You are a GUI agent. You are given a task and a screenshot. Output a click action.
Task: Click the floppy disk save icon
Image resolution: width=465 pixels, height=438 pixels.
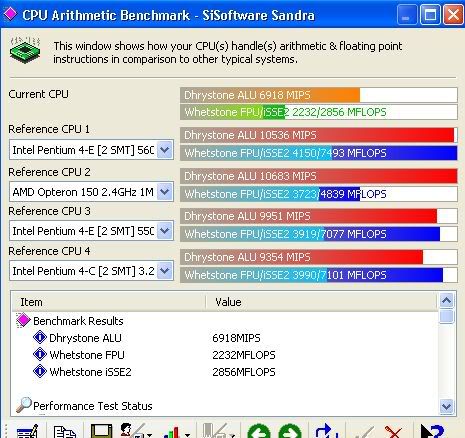pyautogui.click(x=101, y=431)
